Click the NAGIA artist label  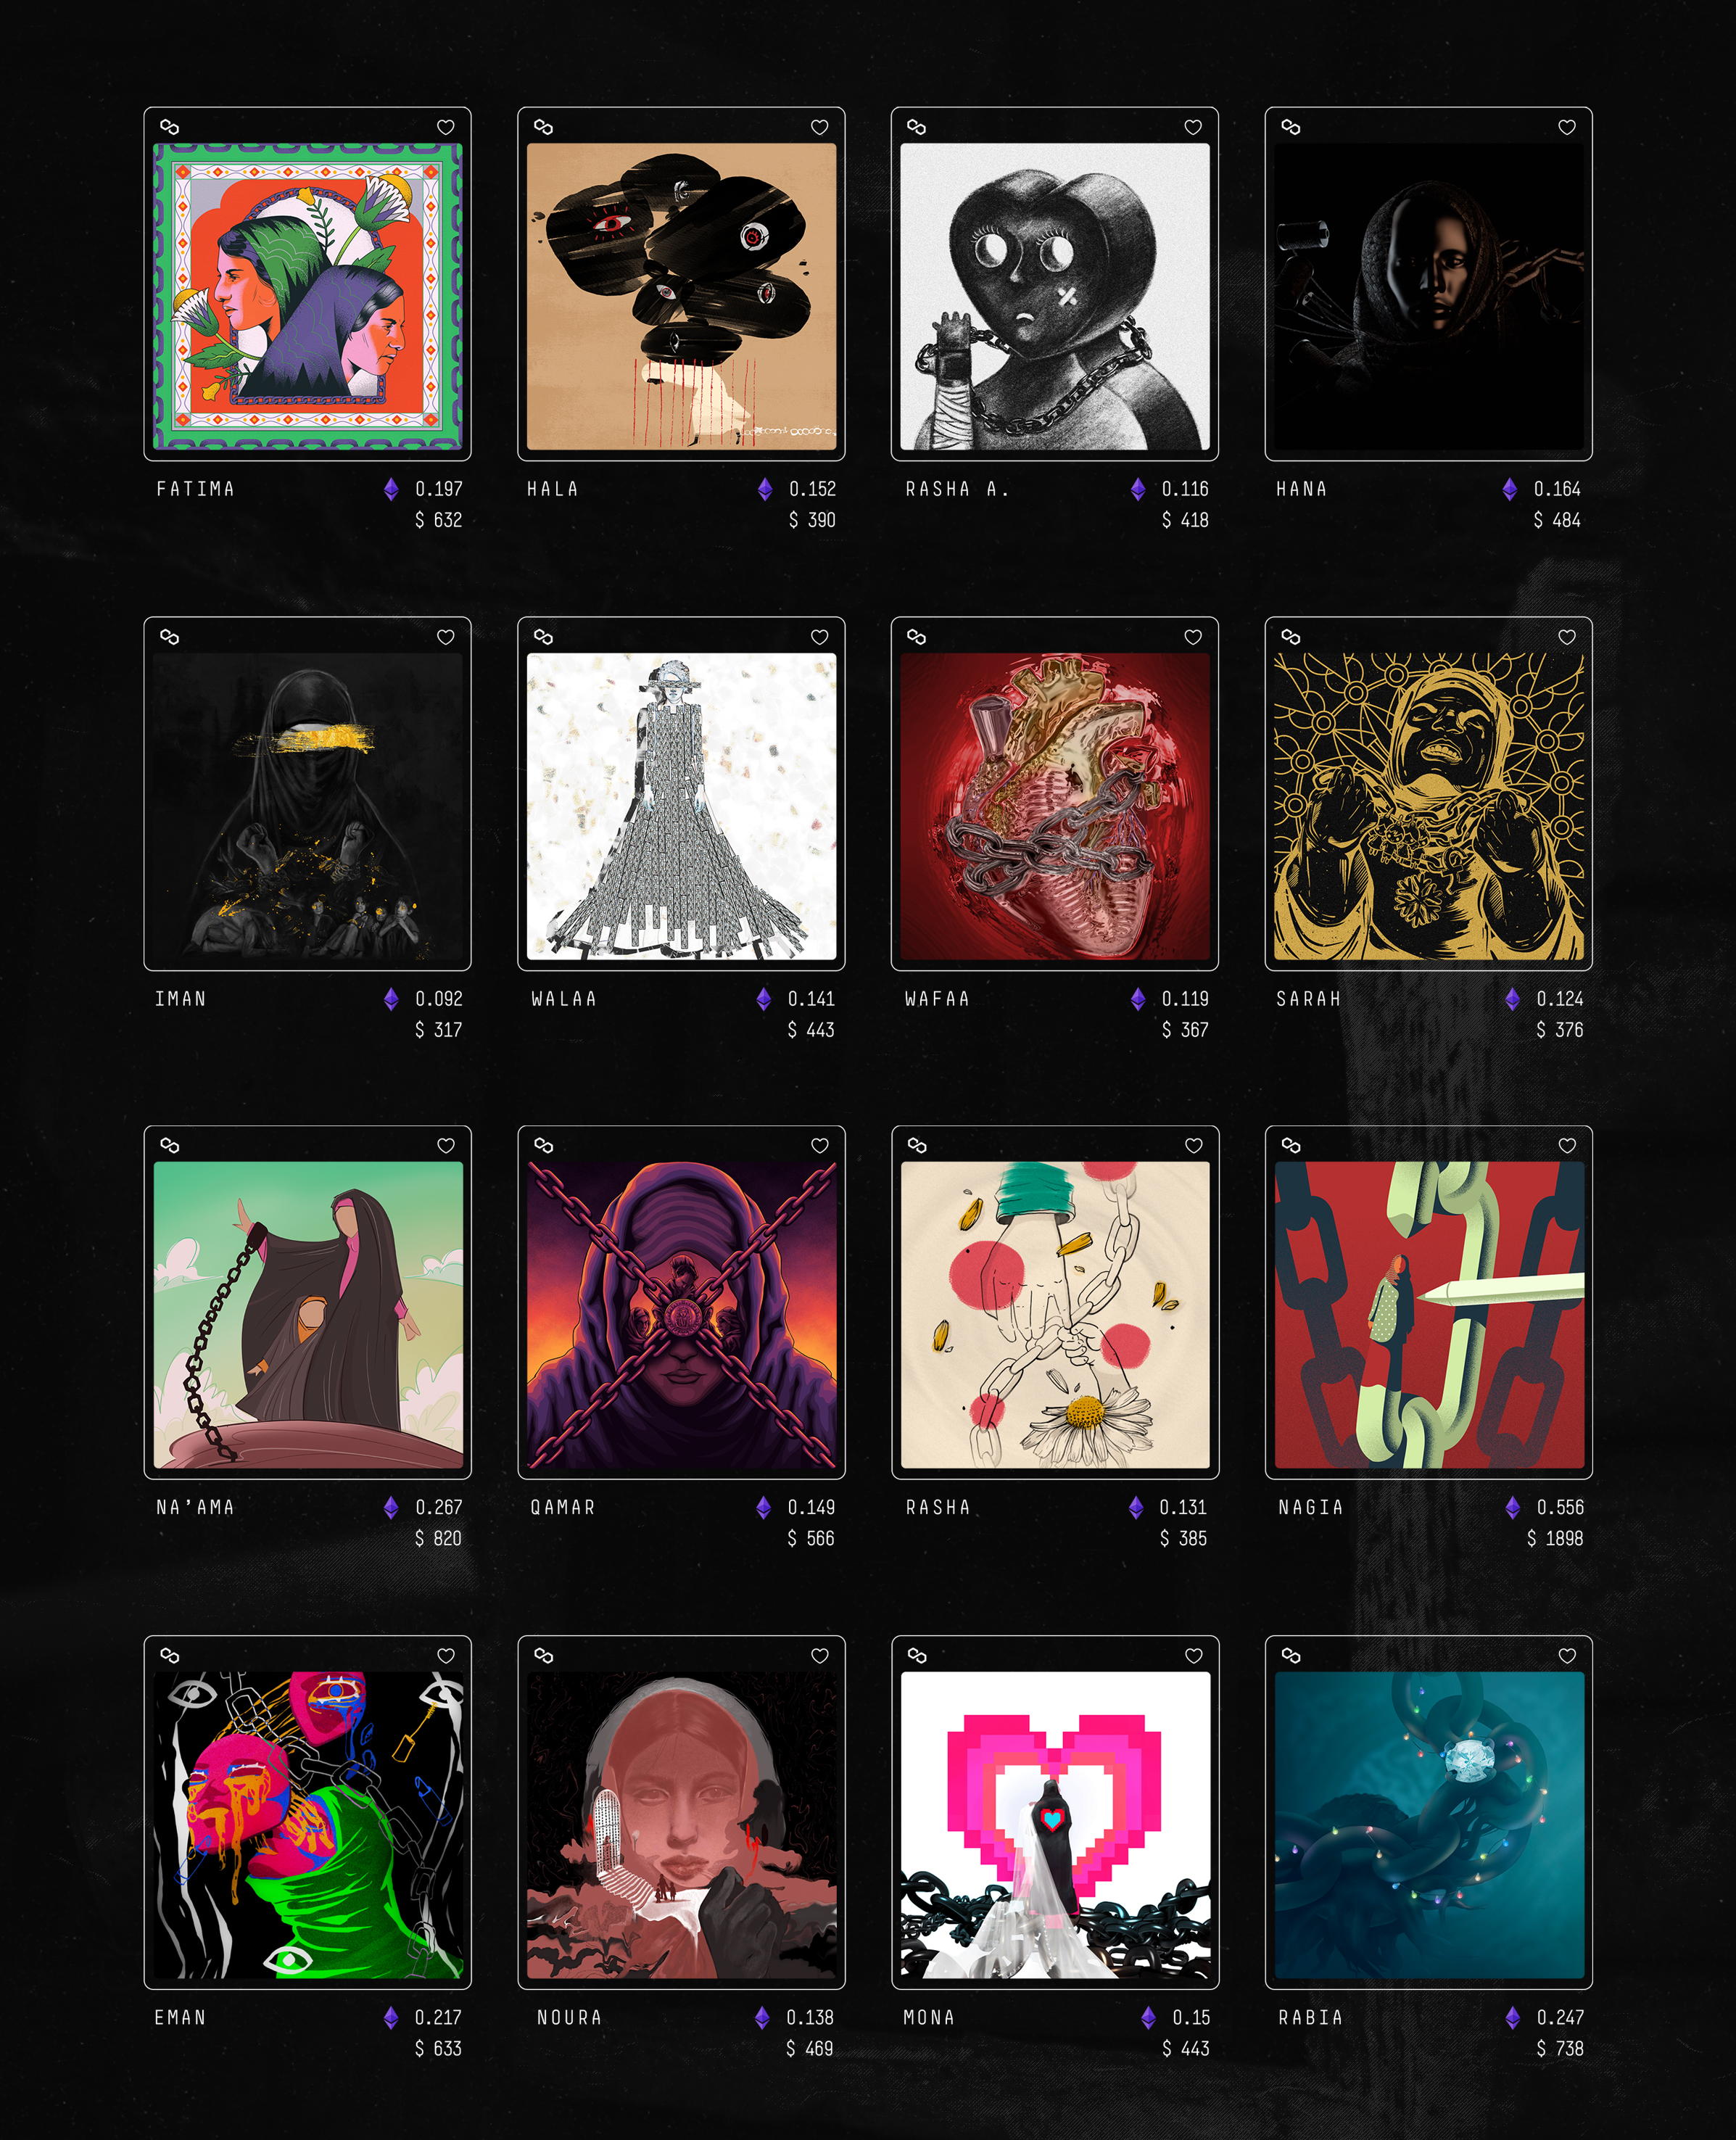coord(1311,1507)
